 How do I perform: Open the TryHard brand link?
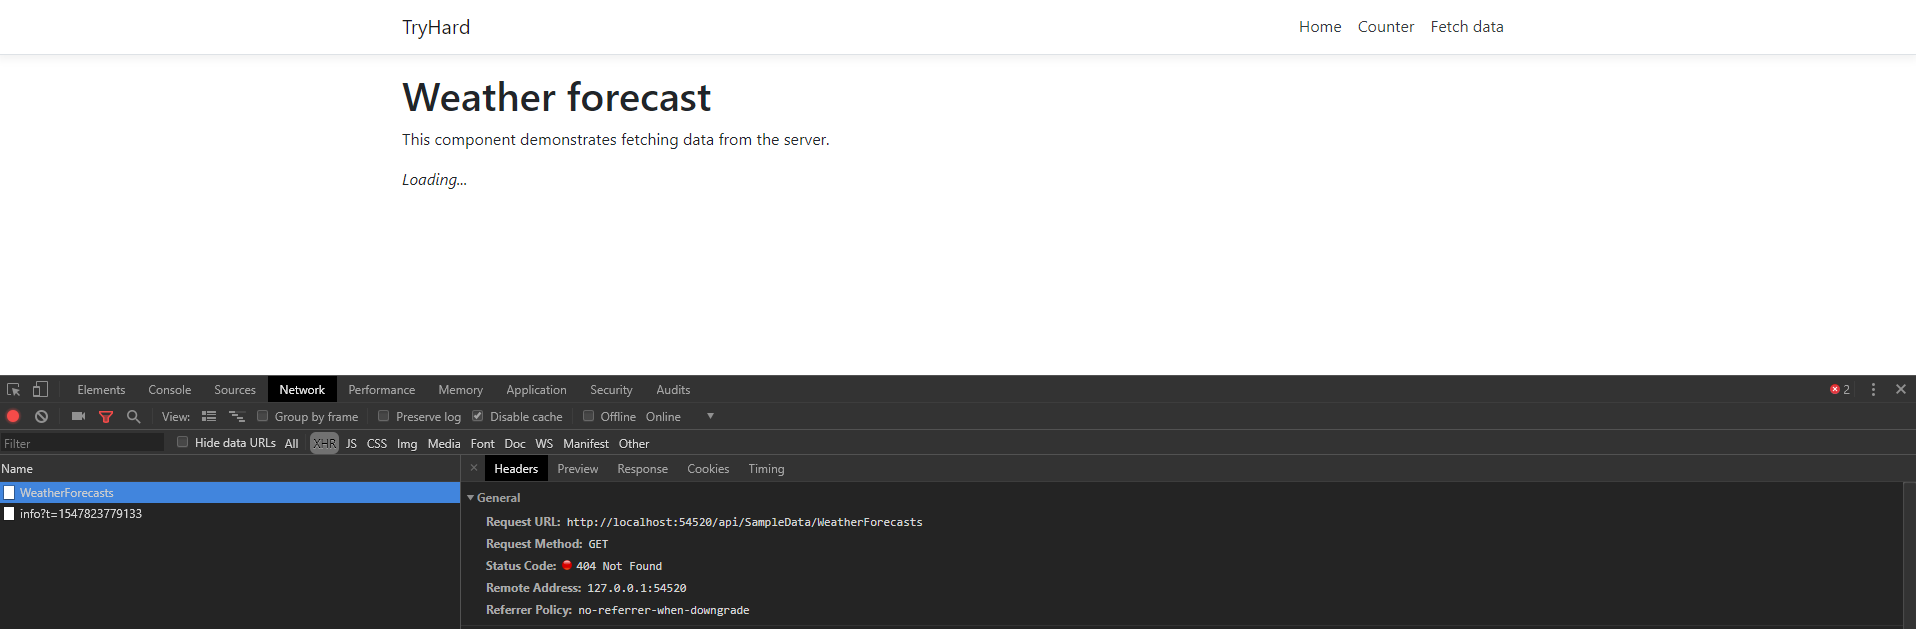[436, 27]
